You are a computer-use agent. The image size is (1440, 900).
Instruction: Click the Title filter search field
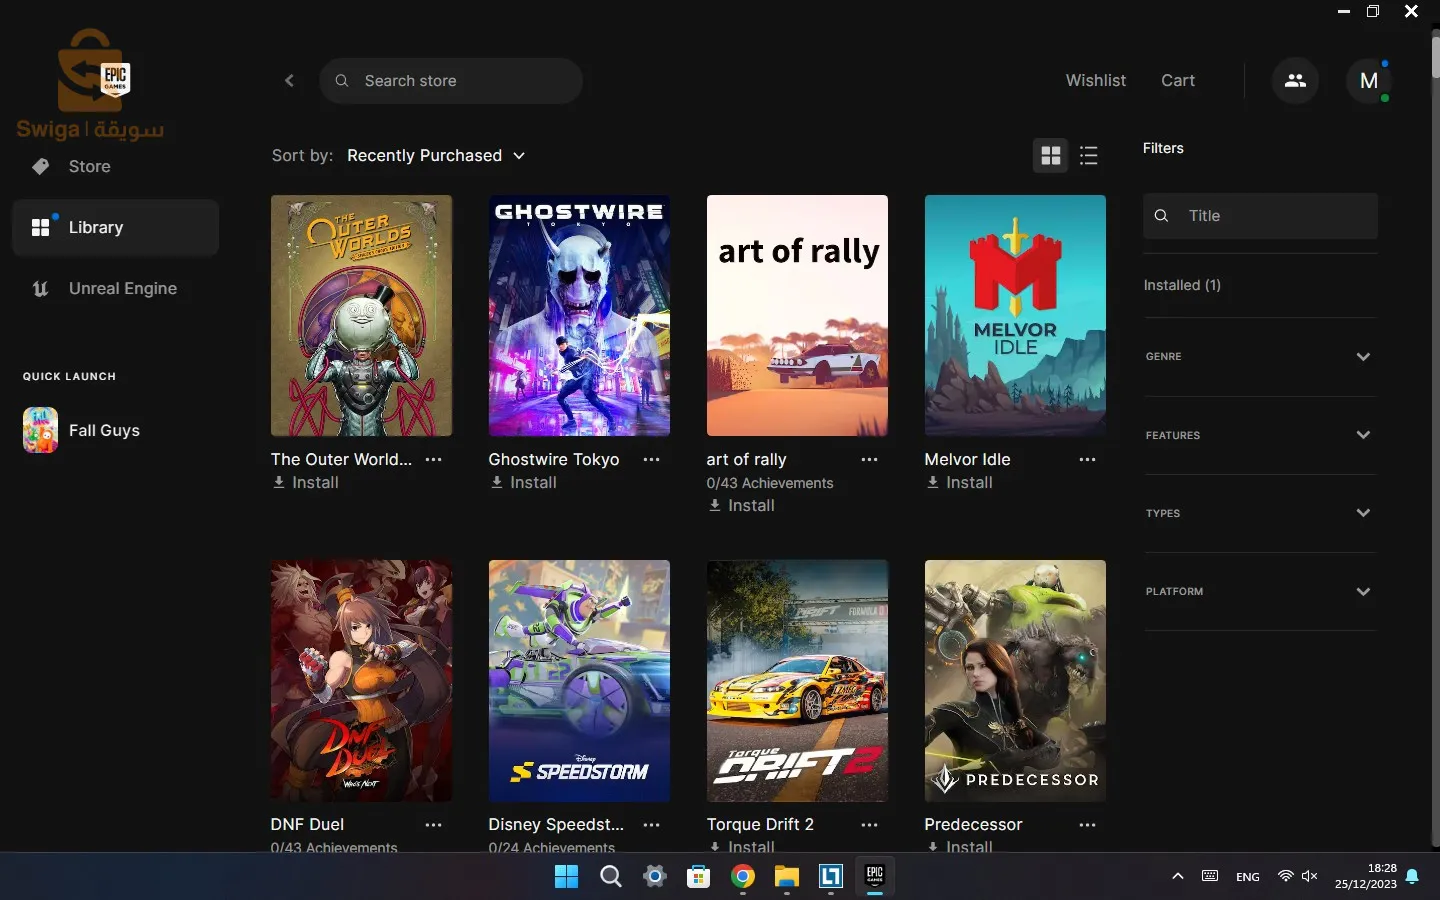(x=1260, y=216)
